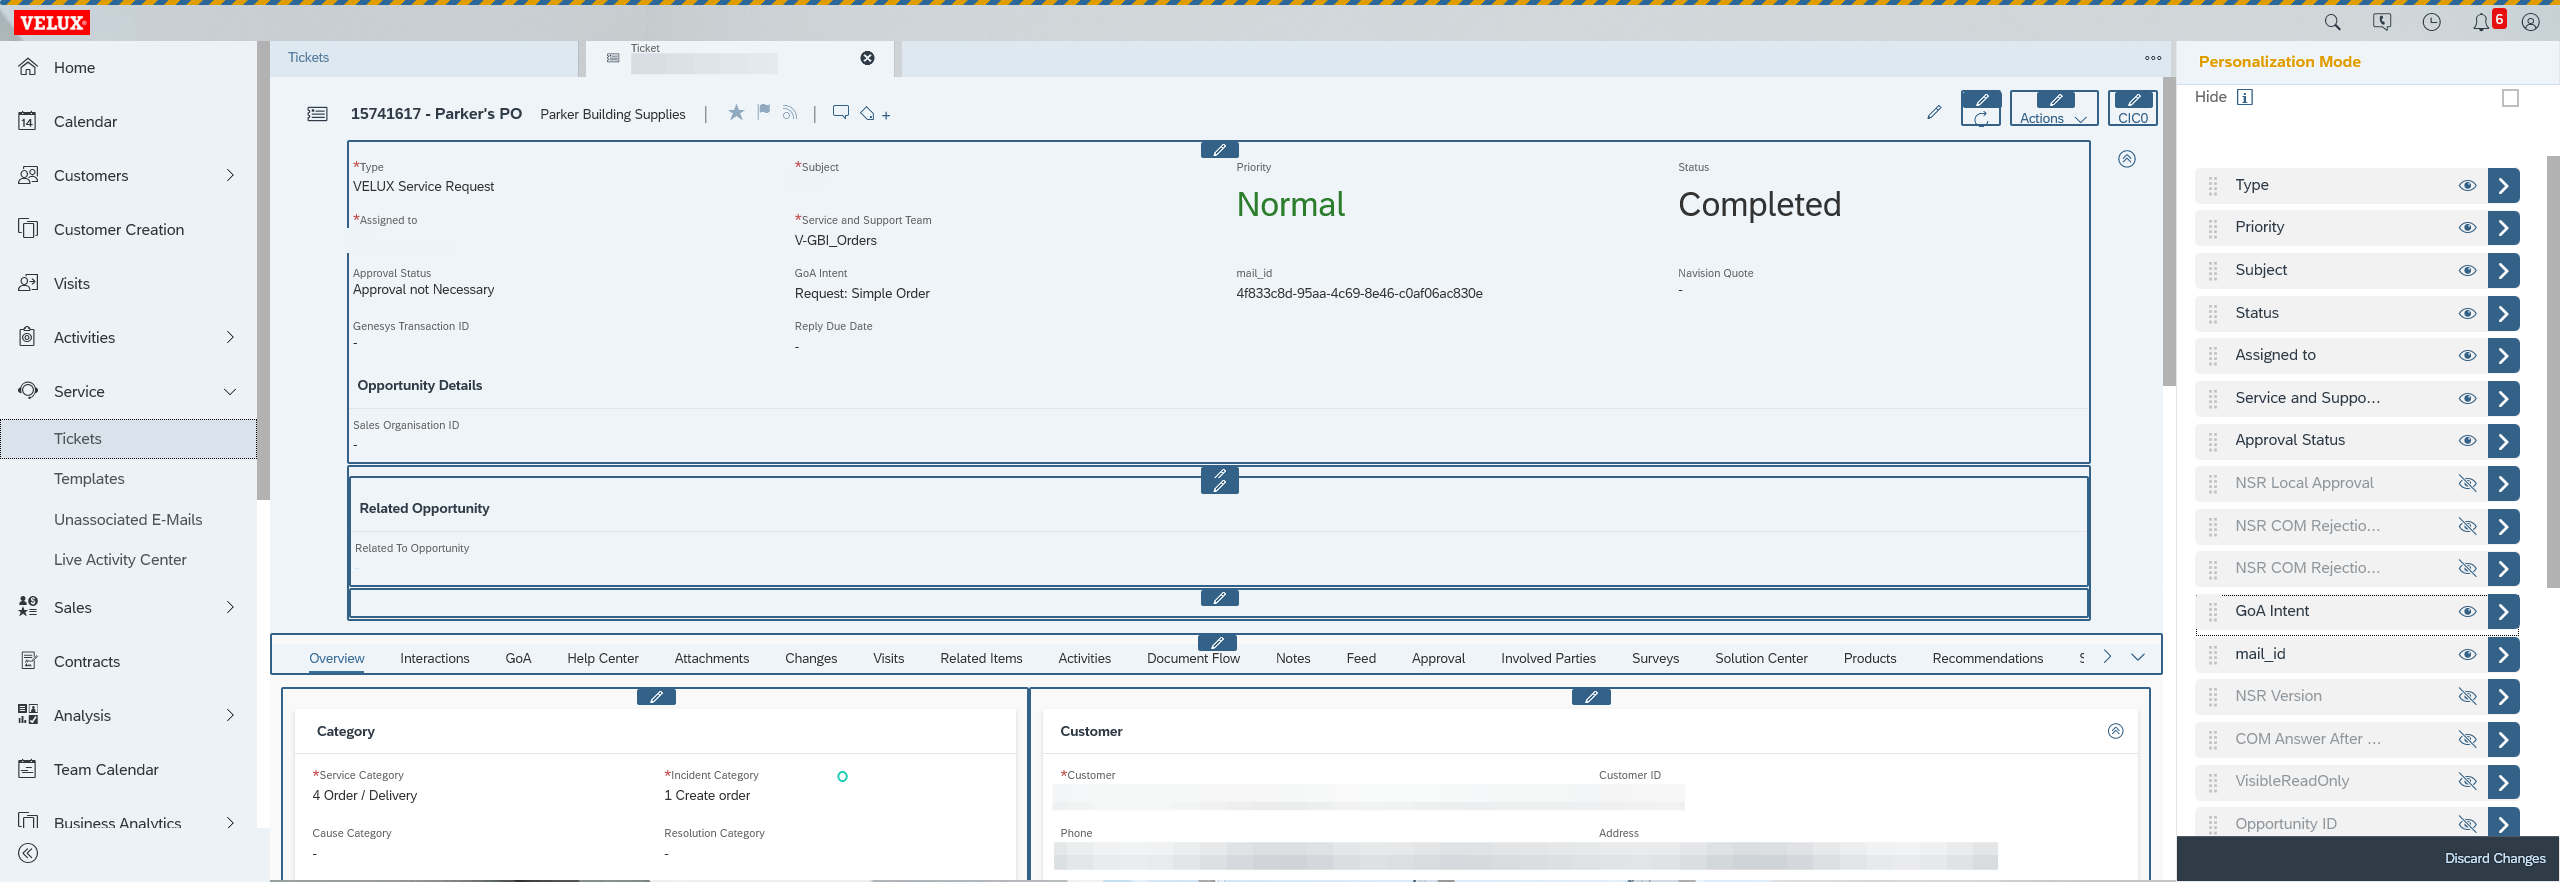Collapse the Service sidebar menu

(x=230, y=392)
